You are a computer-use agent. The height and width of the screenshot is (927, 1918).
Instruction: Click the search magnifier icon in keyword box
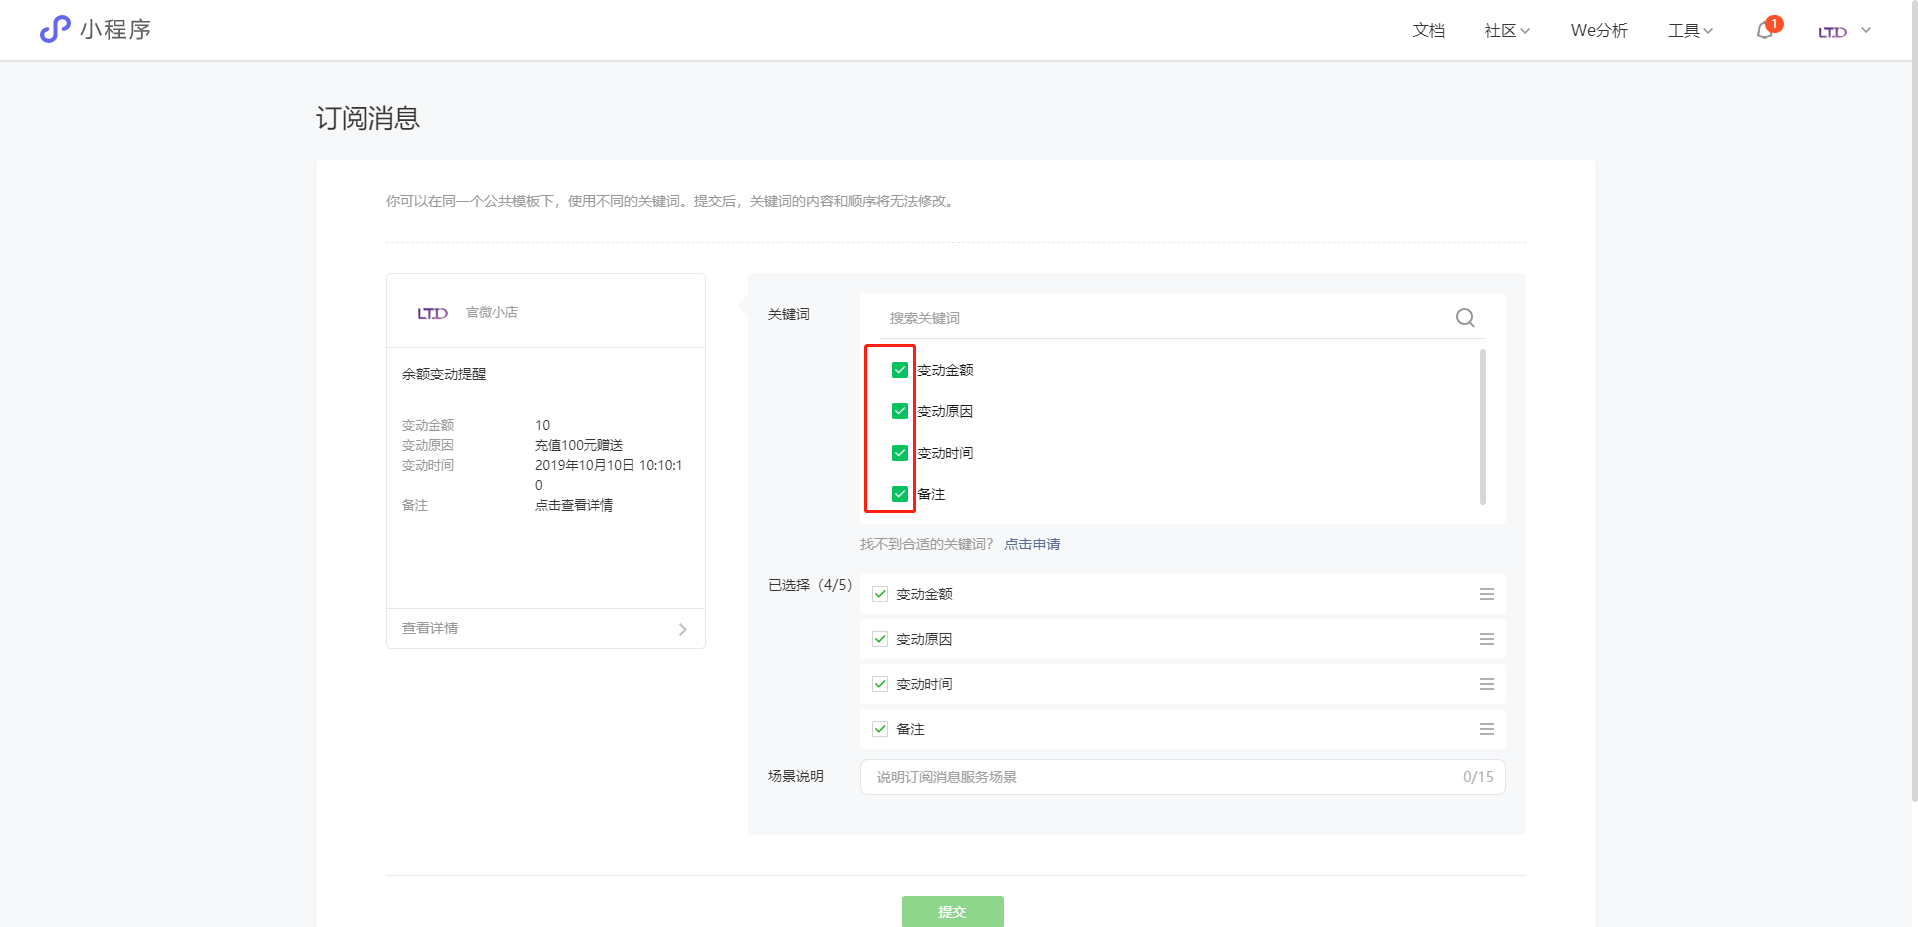1465,318
